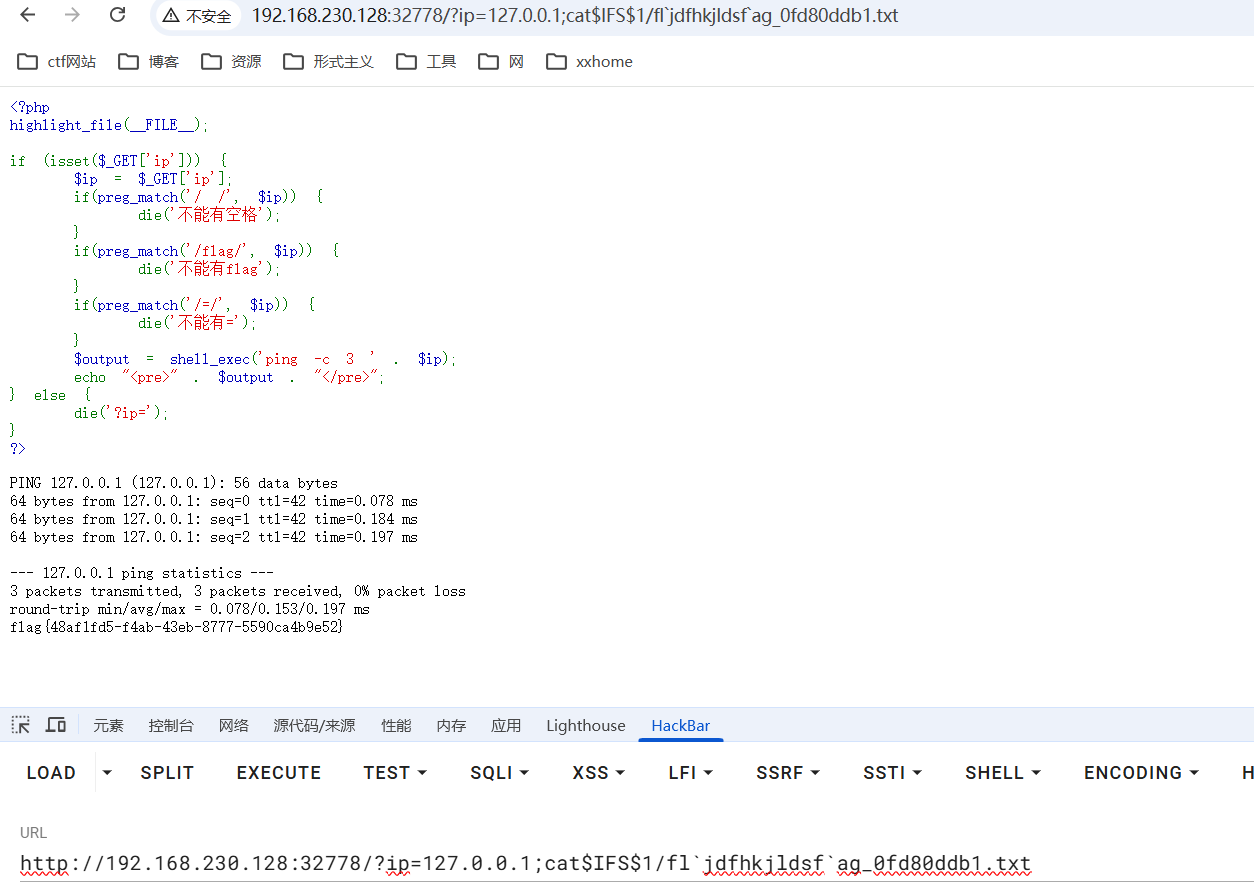Open the TEST dropdown menu

395,773
